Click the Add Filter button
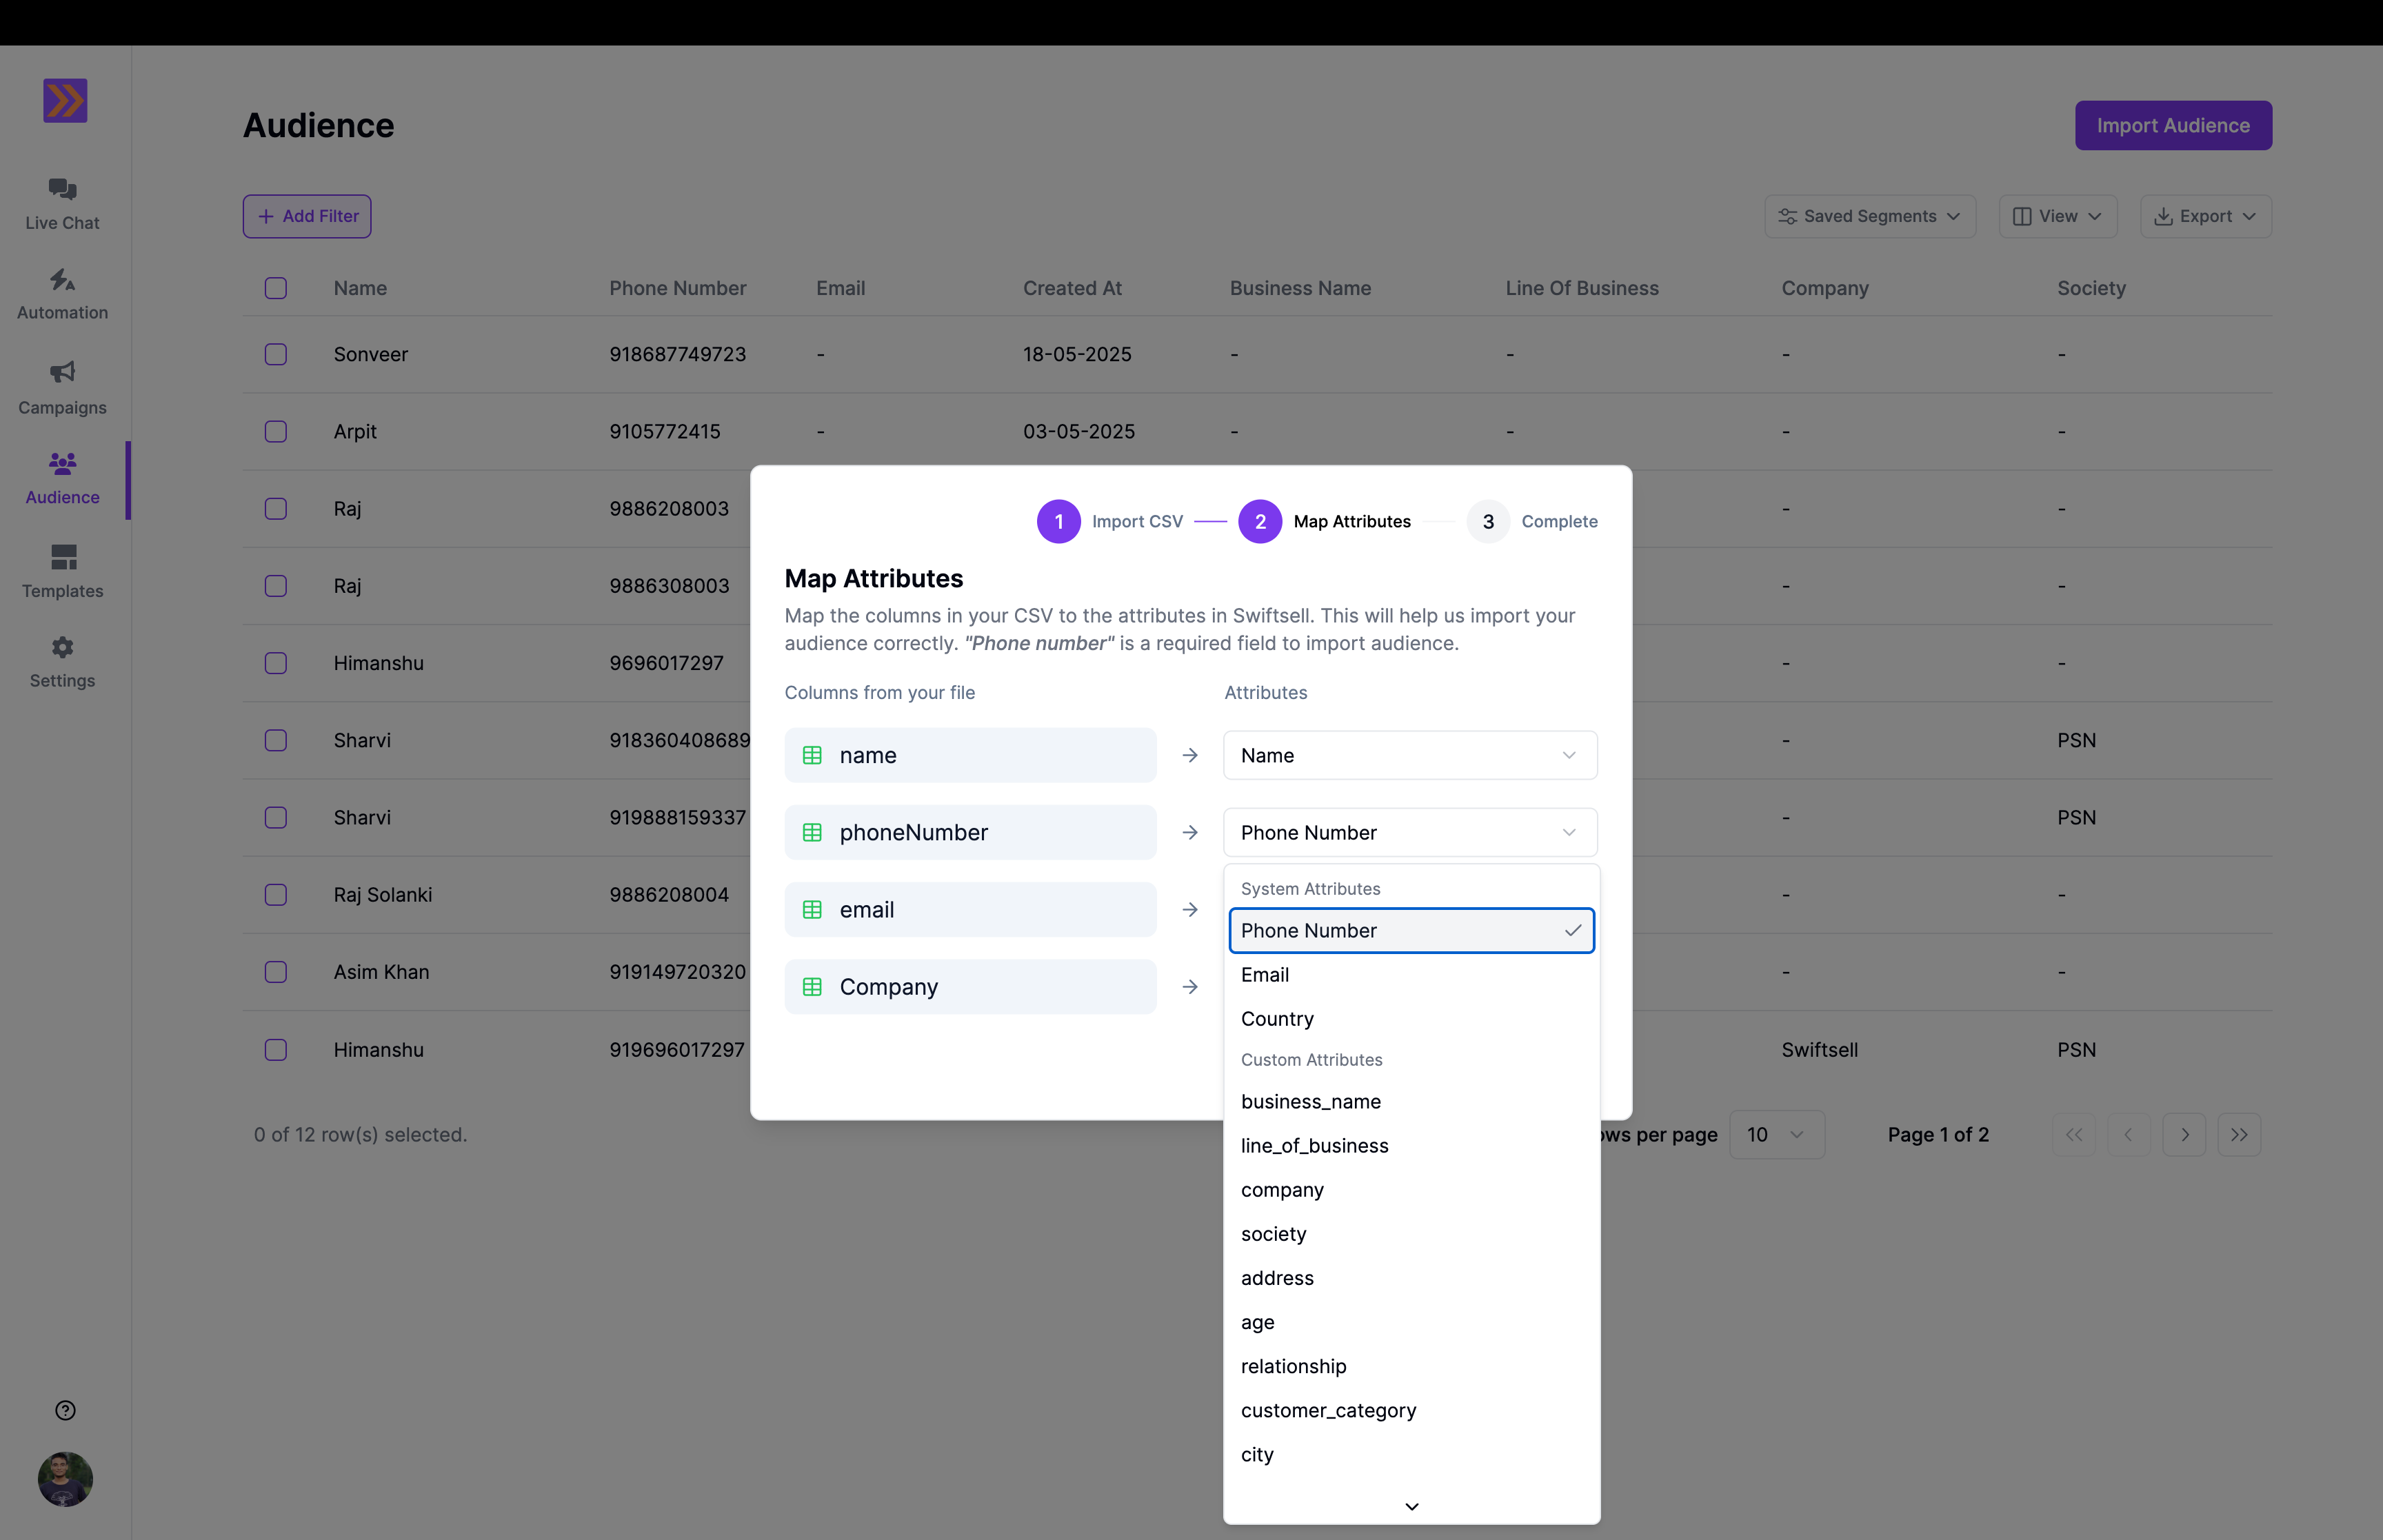 [x=306, y=216]
